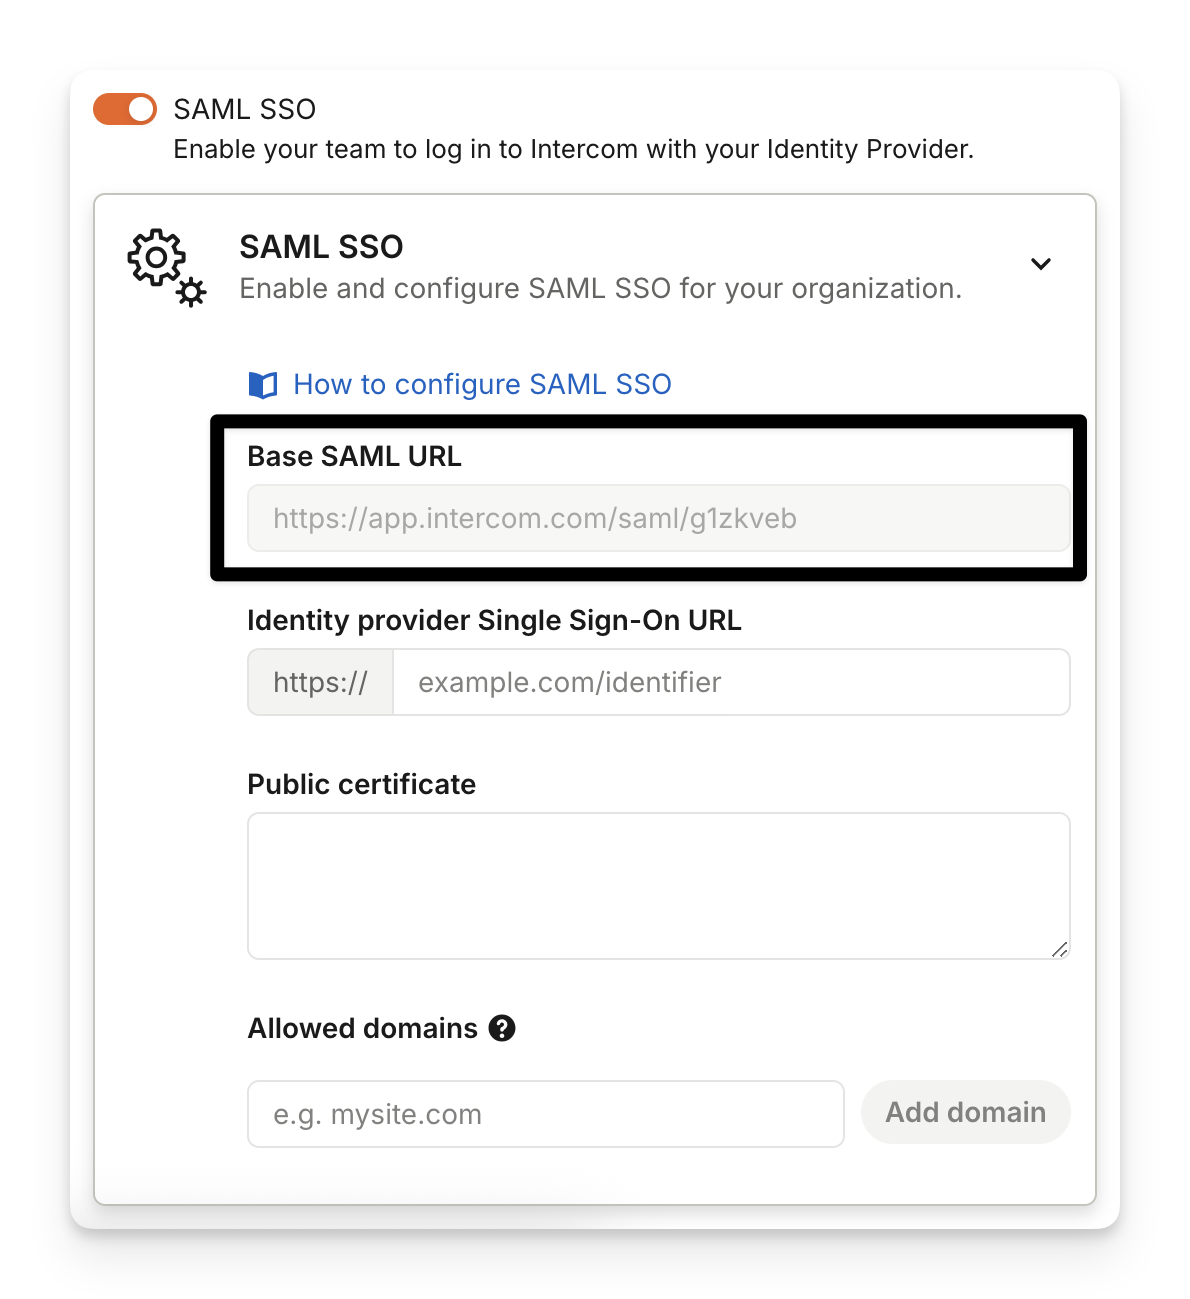This screenshot has height=1299, width=1190.
Task: Focus the Identity provider Single Sign-On URL input
Action: pos(731,683)
